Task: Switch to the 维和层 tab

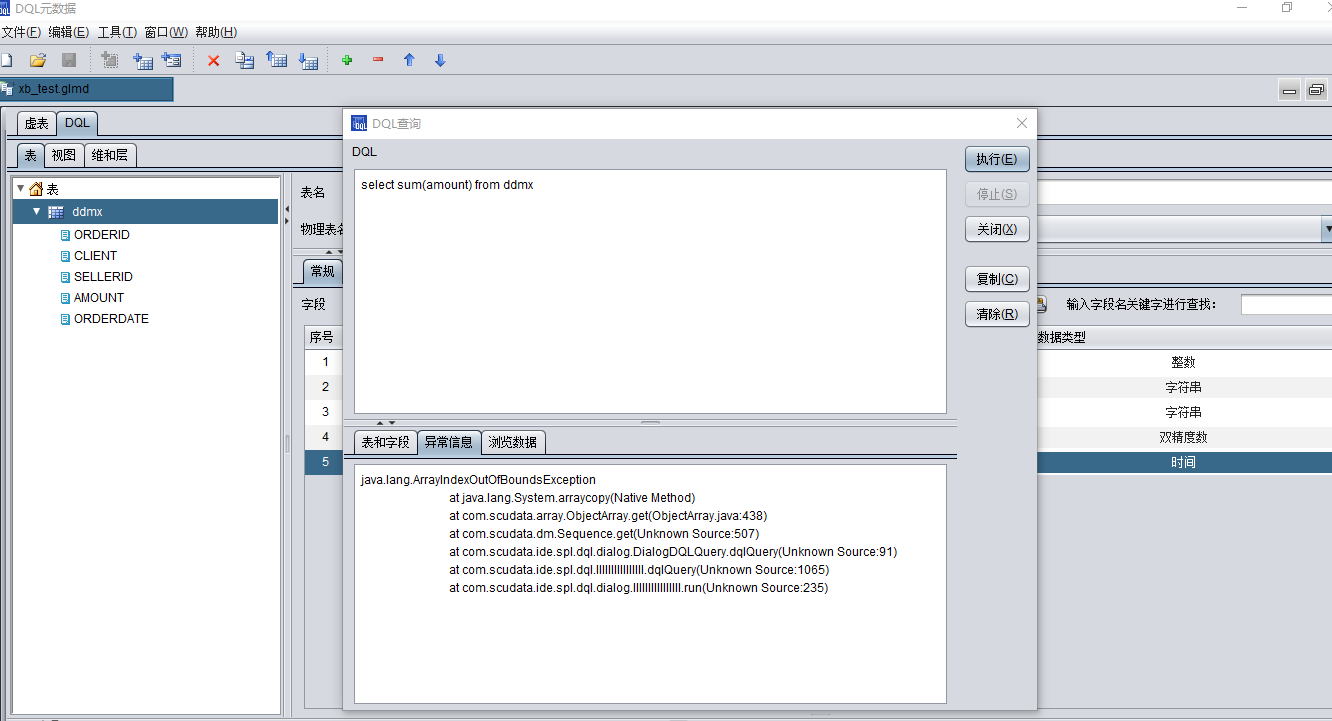Action: point(110,155)
